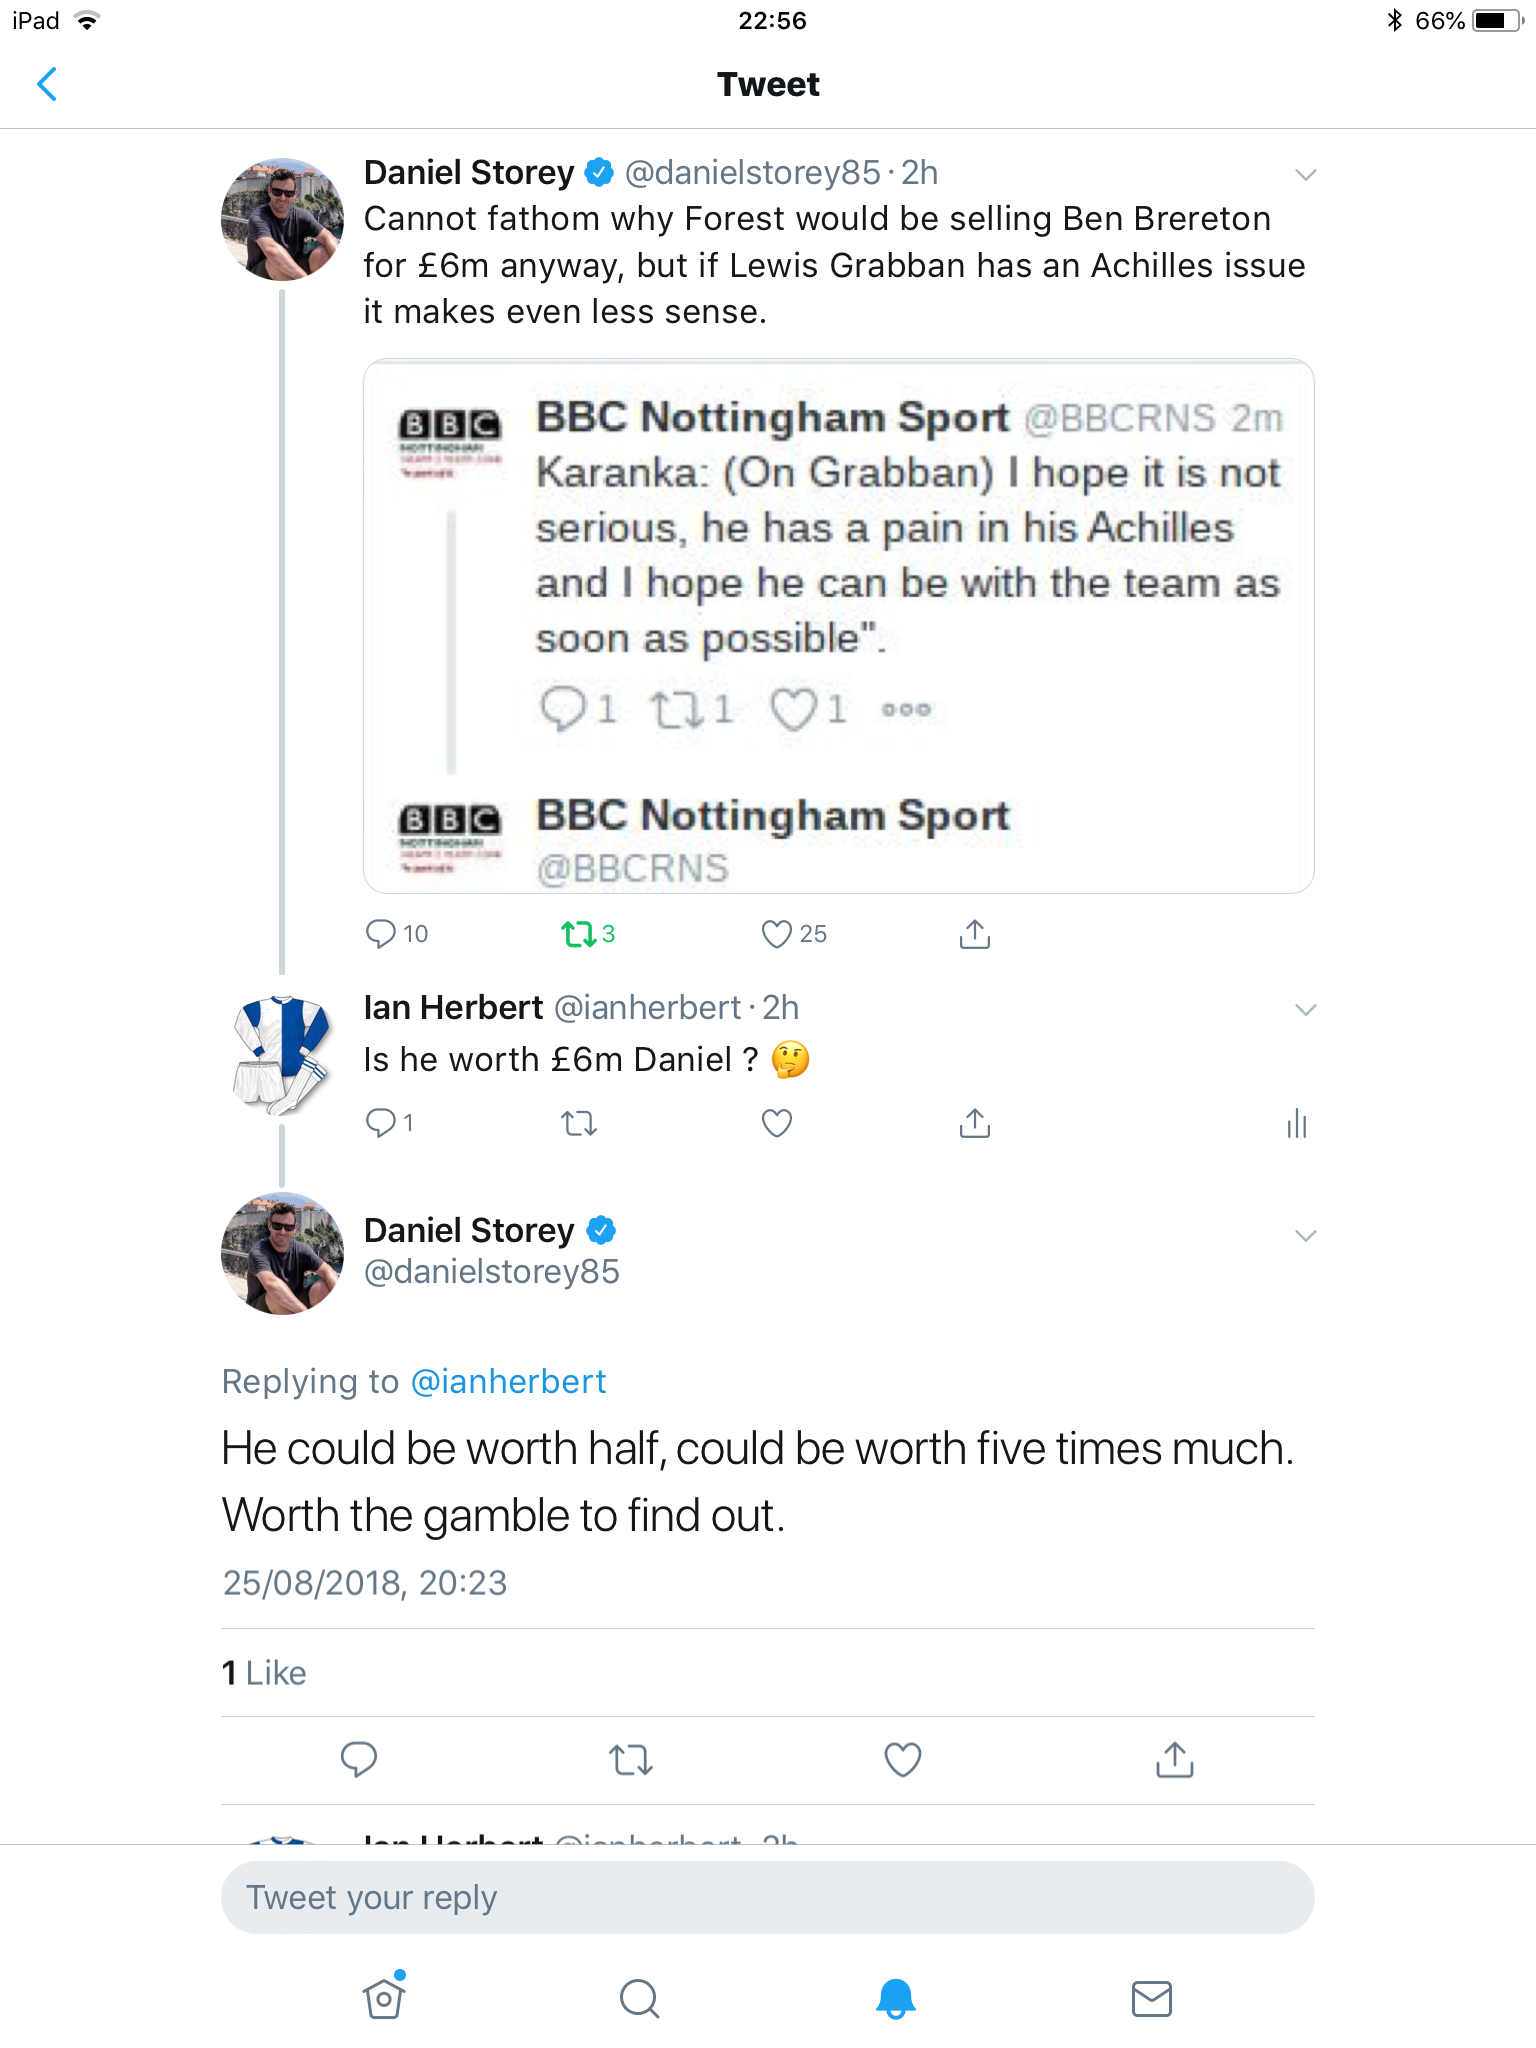Screen dimensions: 1536x2048
Task: Expand options chevron on Daniel Storey's top tweet
Action: point(1305,175)
